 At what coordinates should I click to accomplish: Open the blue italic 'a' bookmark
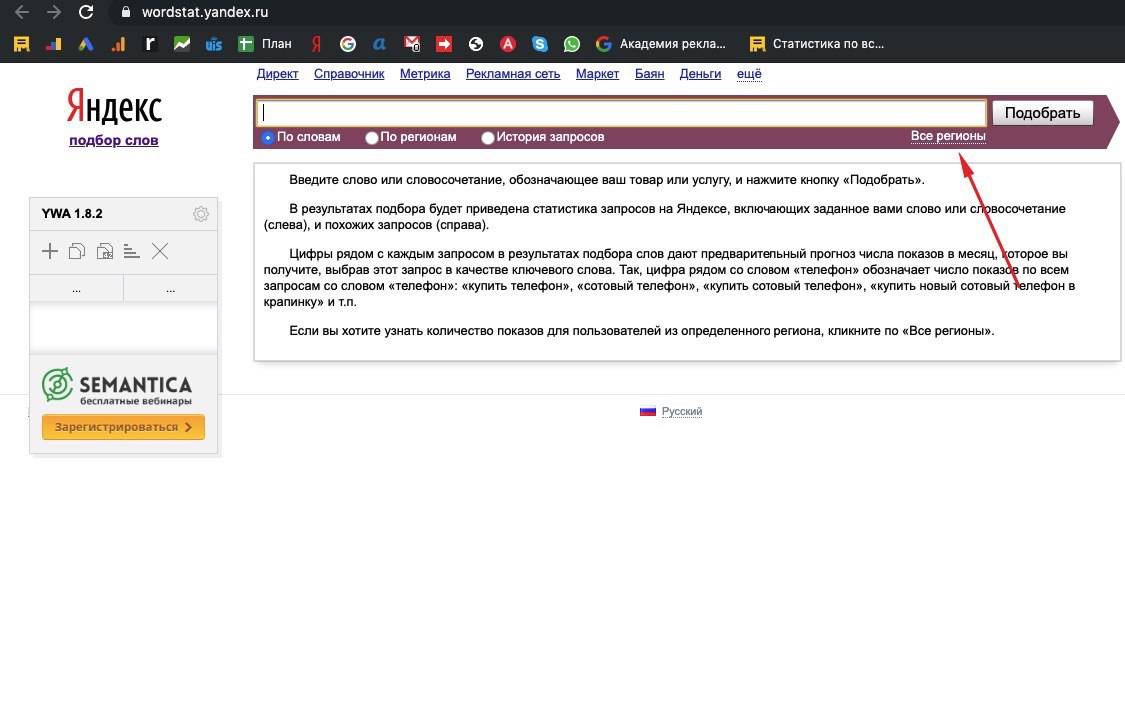point(380,44)
